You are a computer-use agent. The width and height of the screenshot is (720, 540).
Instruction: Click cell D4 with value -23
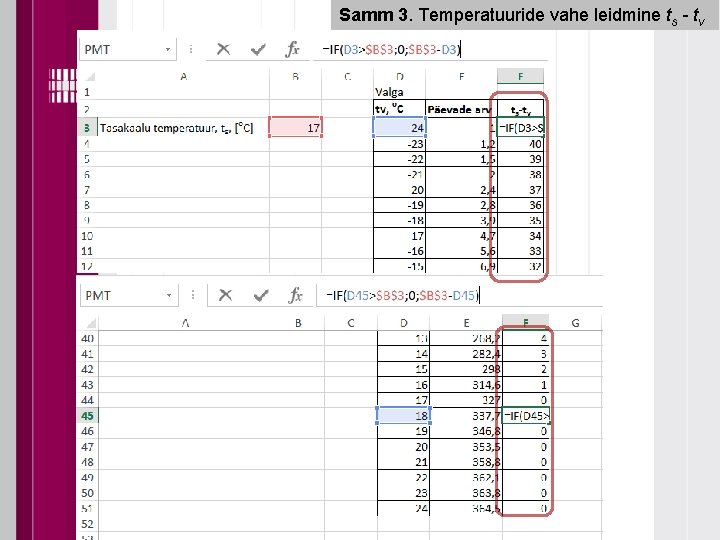pyautogui.click(x=399, y=144)
